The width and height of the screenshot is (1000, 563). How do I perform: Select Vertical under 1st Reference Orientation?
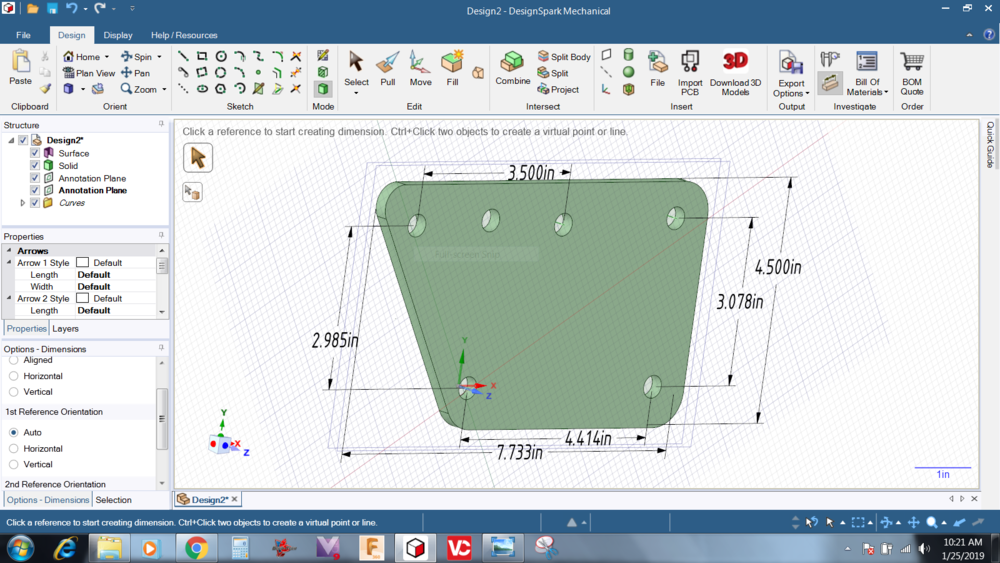pyautogui.click(x=13, y=464)
